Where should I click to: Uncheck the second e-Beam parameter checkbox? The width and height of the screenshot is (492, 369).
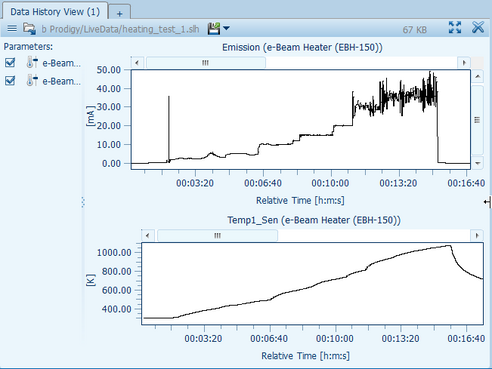(x=10, y=80)
